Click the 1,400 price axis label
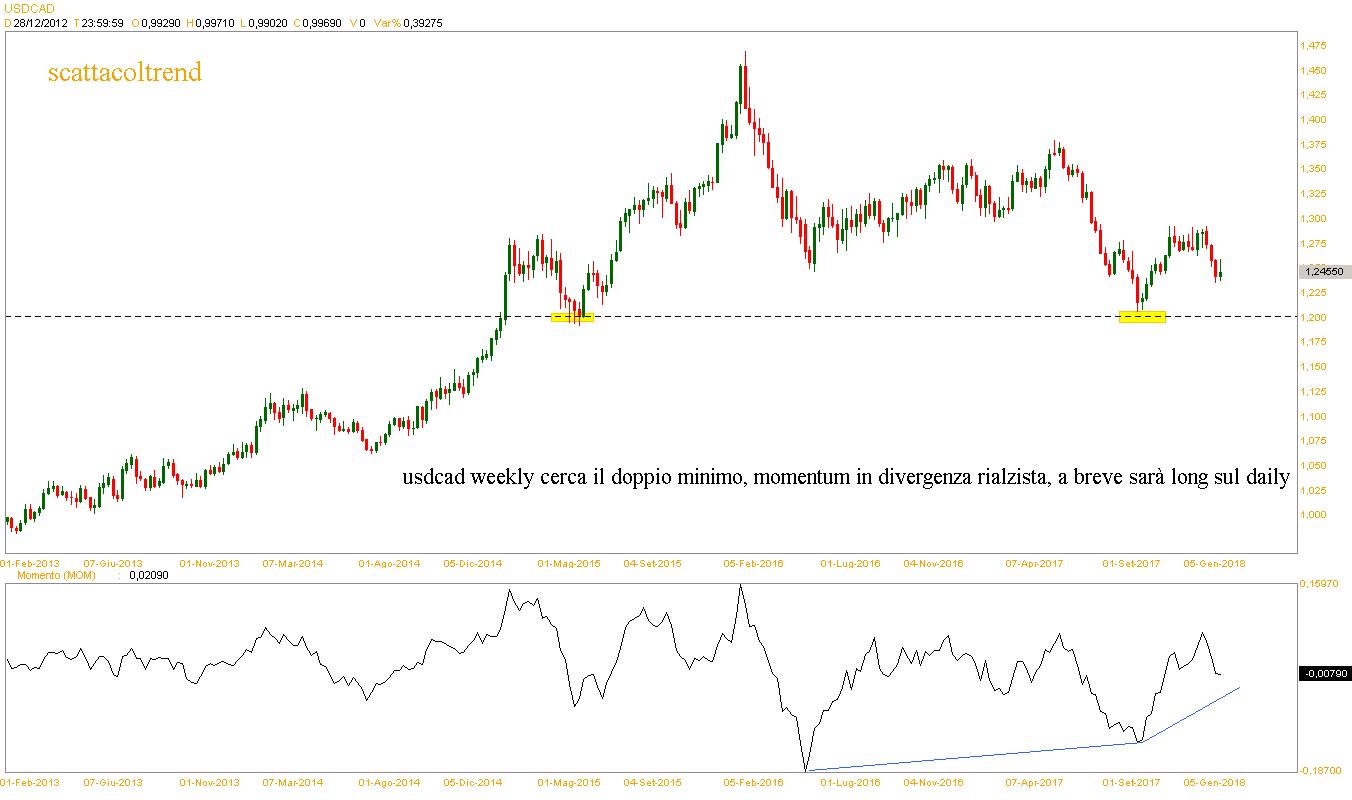 (1312, 120)
